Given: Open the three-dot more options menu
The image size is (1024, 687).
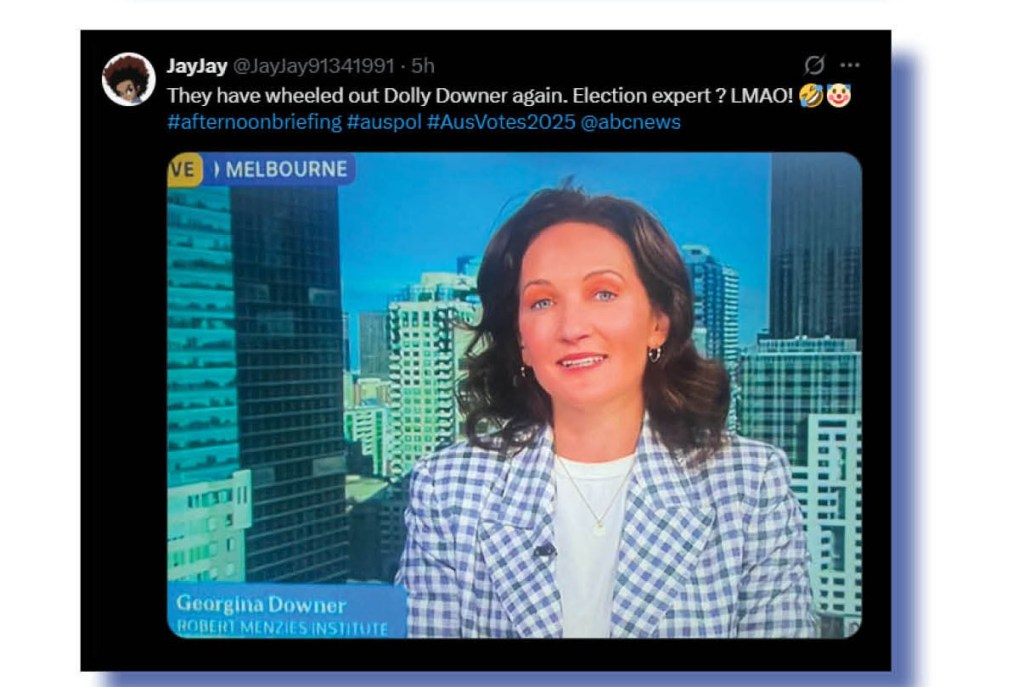Looking at the screenshot, I should click(x=850, y=65).
